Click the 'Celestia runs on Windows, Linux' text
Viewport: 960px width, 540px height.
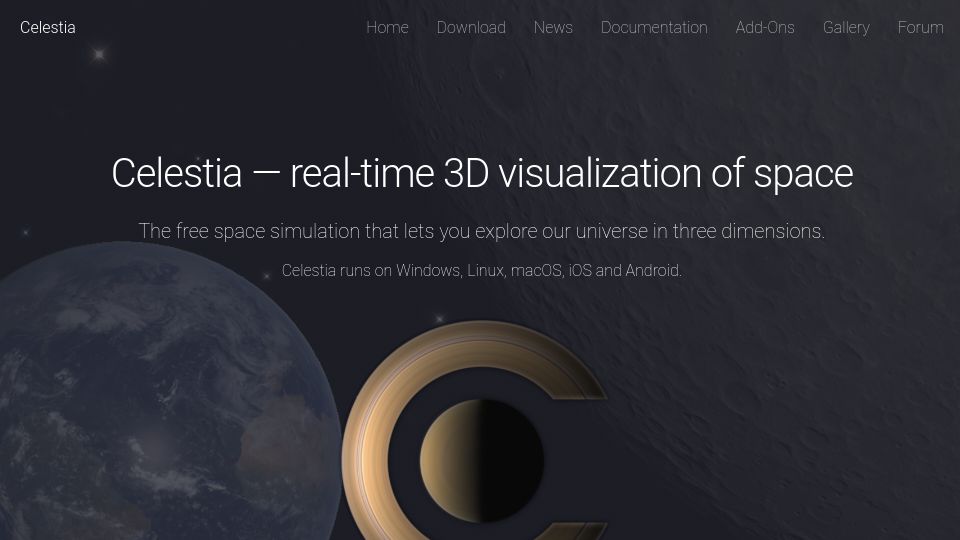click(x=482, y=270)
